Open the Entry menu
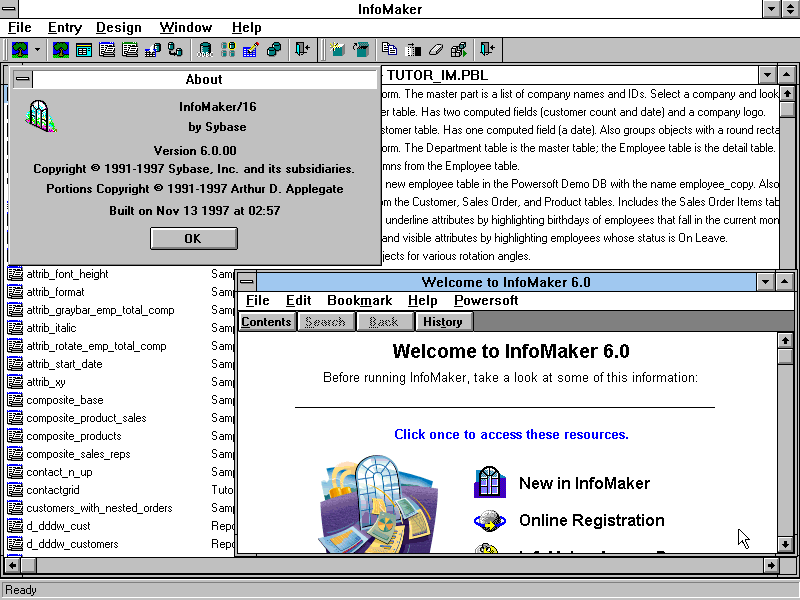The height and width of the screenshot is (600, 800). (65, 28)
